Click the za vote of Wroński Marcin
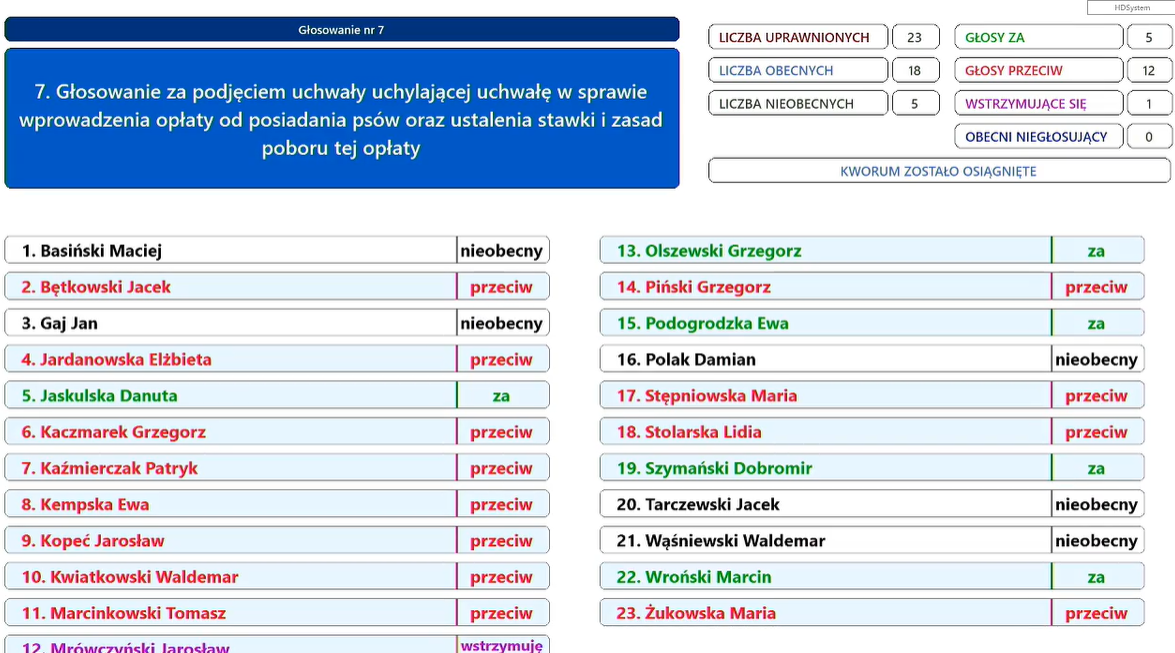 pyautogui.click(x=1096, y=577)
